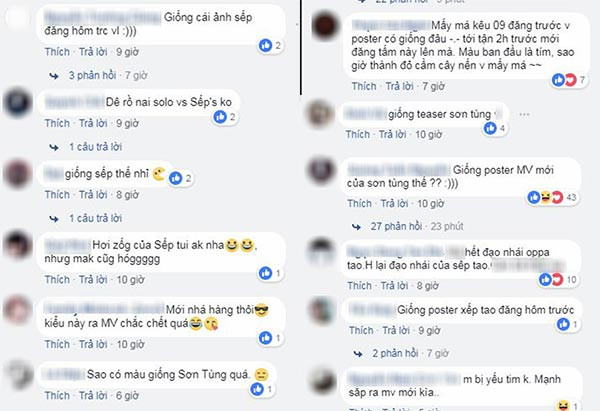Click like icon on 'Dê rồ nai solo' comment

pyautogui.click(x=220, y=117)
